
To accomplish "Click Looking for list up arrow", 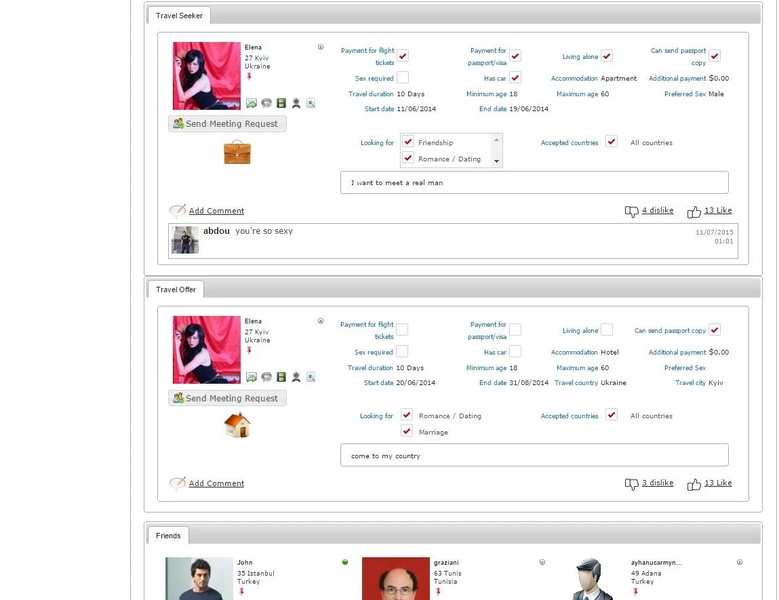I will click(x=496, y=140).
